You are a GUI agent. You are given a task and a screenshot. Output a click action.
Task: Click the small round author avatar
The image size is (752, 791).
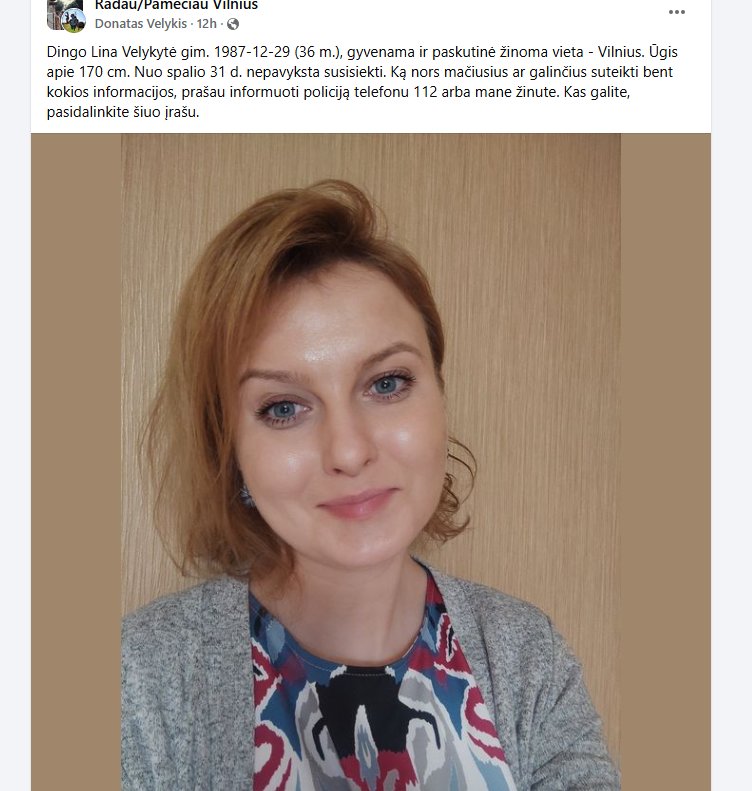[x=74, y=21]
